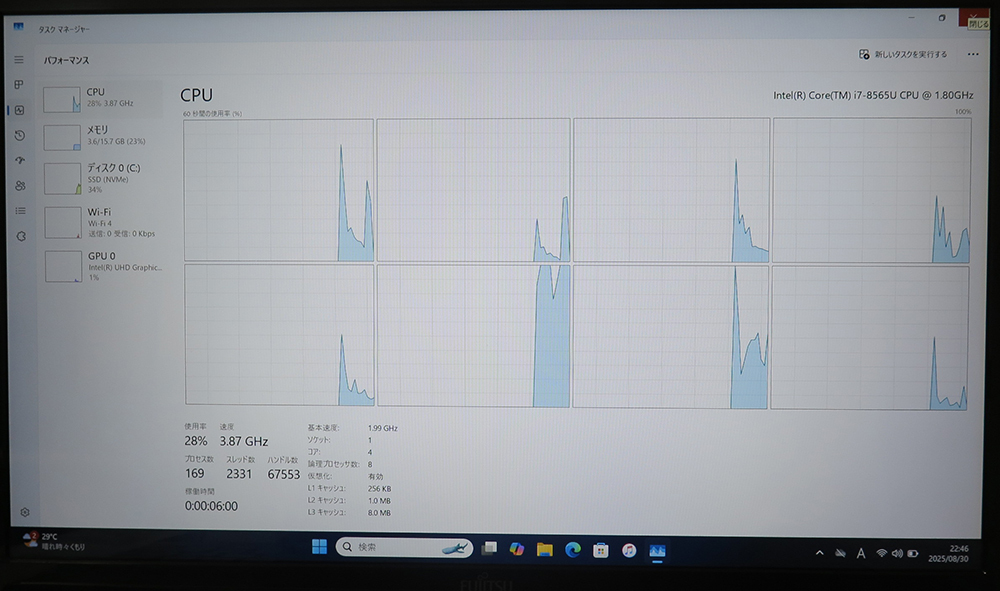Image resolution: width=1000 pixels, height=591 pixels.
Task: Open the Windows Start menu
Action: pos(320,546)
